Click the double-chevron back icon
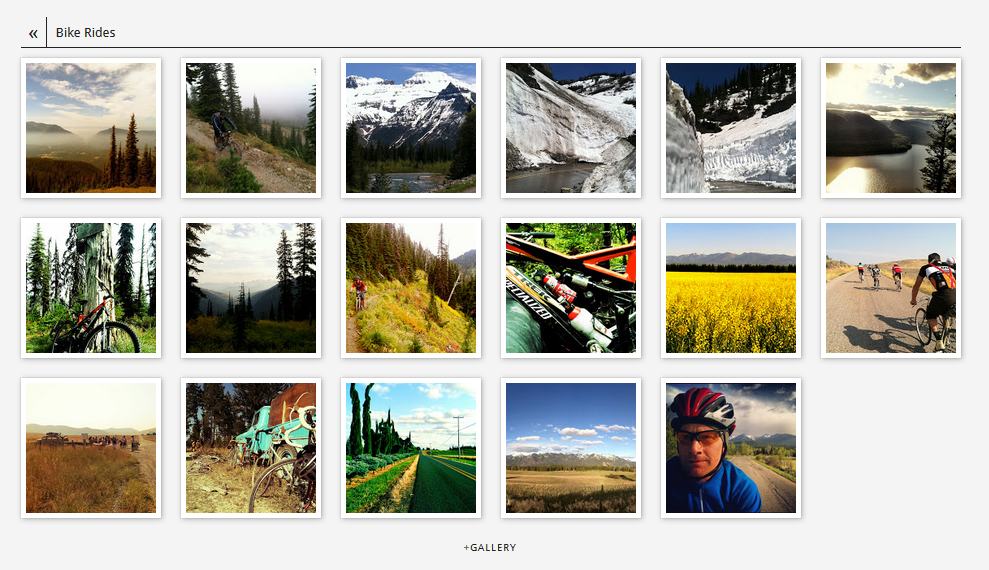Screen dimensions: 989x570 pos(33,33)
